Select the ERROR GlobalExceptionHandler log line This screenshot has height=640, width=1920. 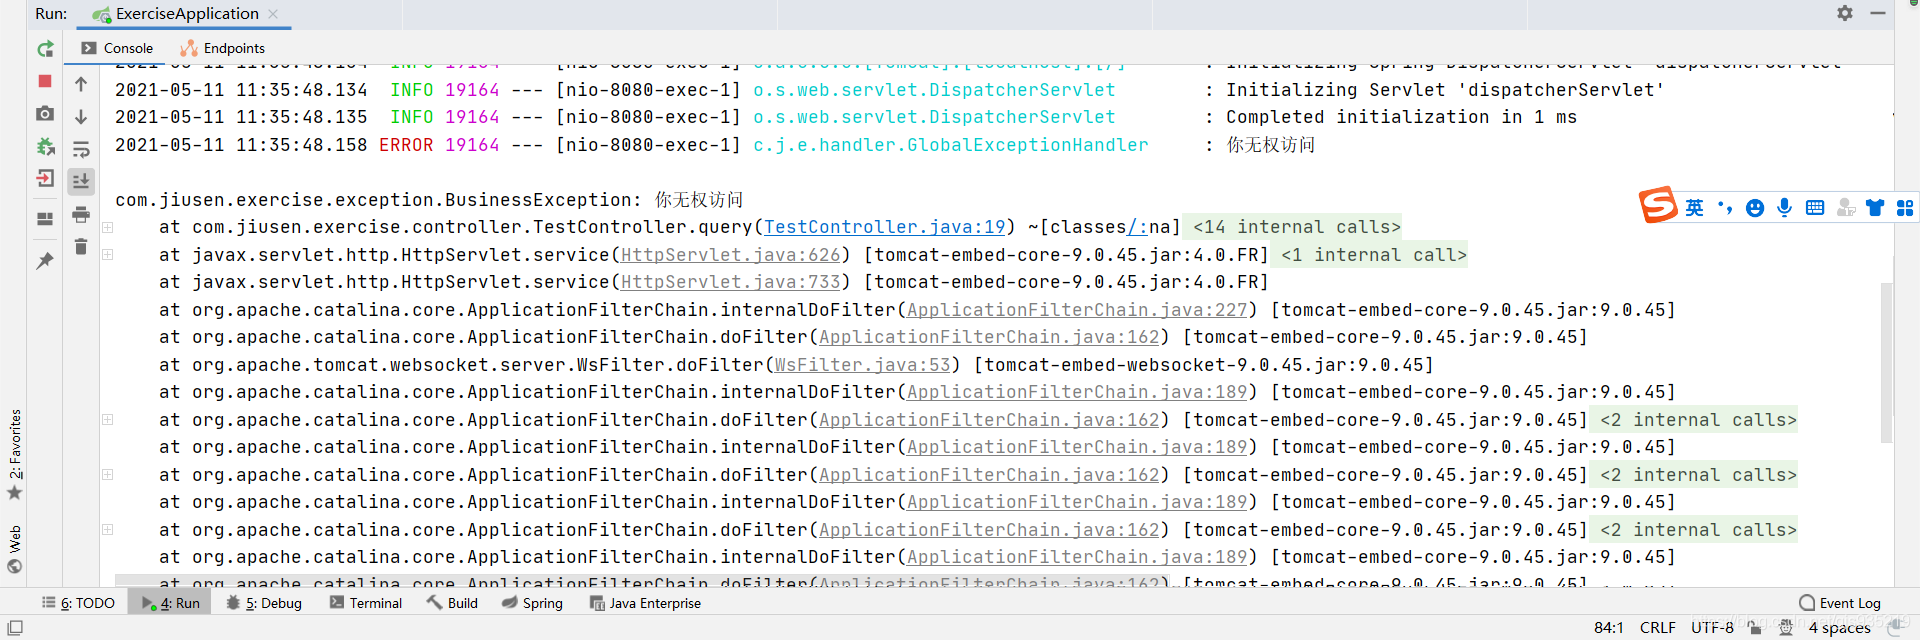pyautogui.click(x=715, y=145)
